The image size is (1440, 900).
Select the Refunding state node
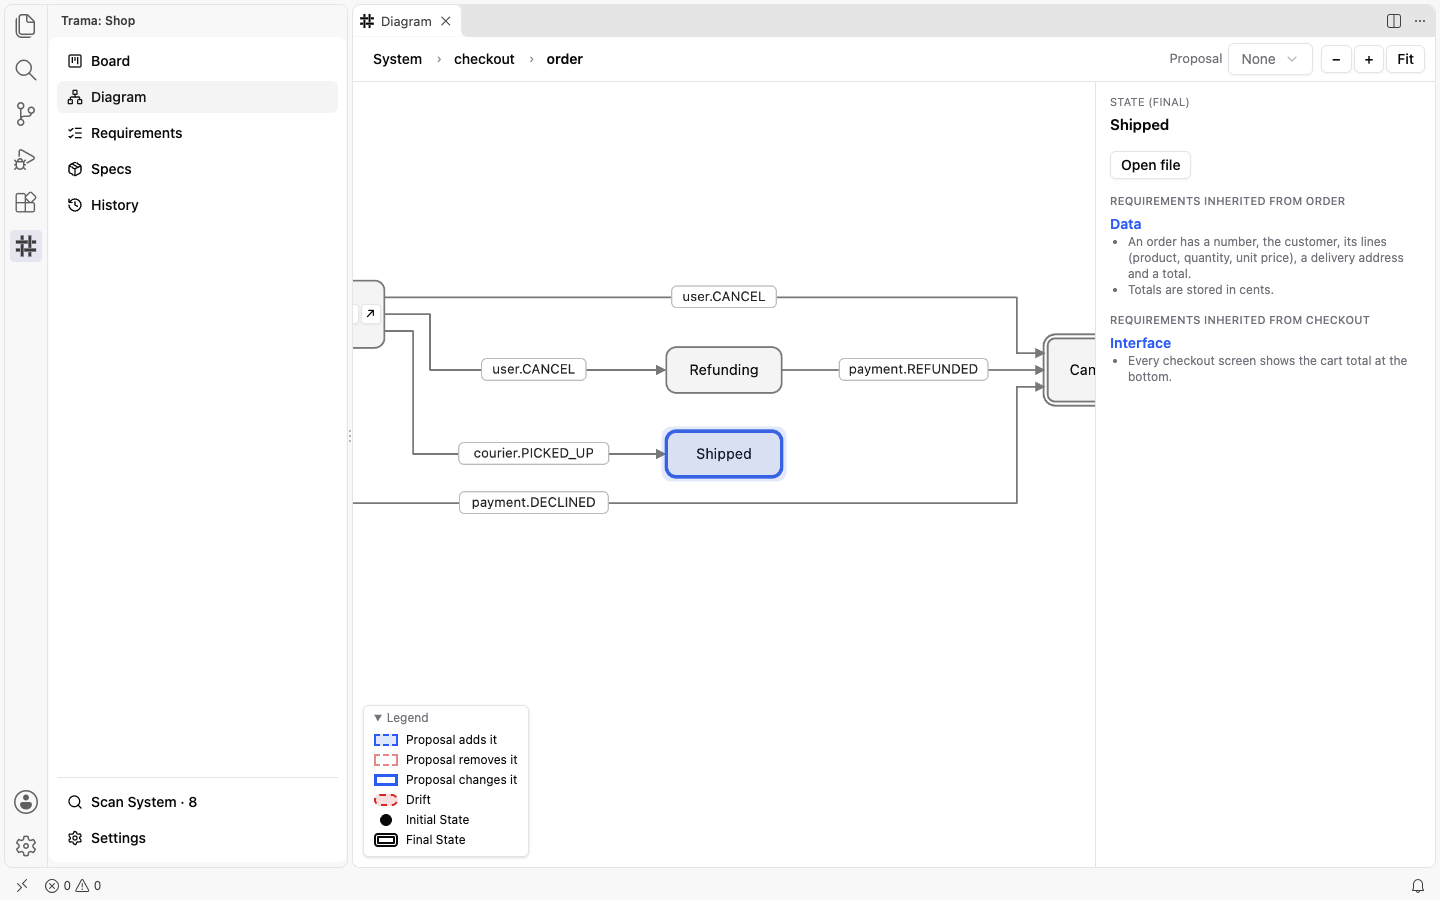(724, 370)
